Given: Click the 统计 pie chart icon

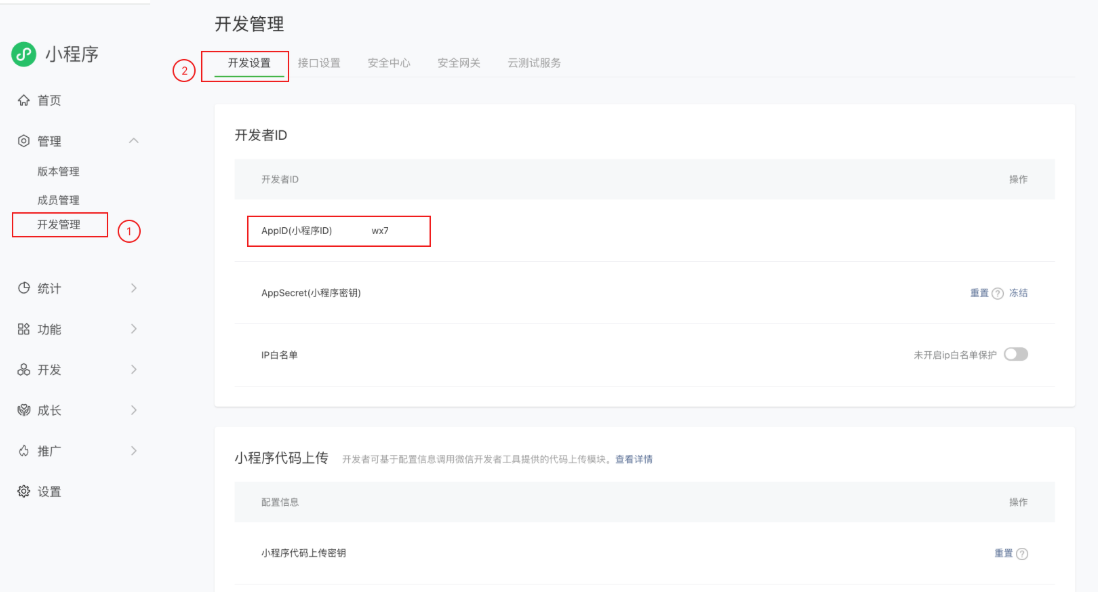Looking at the screenshot, I should [23, 288].
